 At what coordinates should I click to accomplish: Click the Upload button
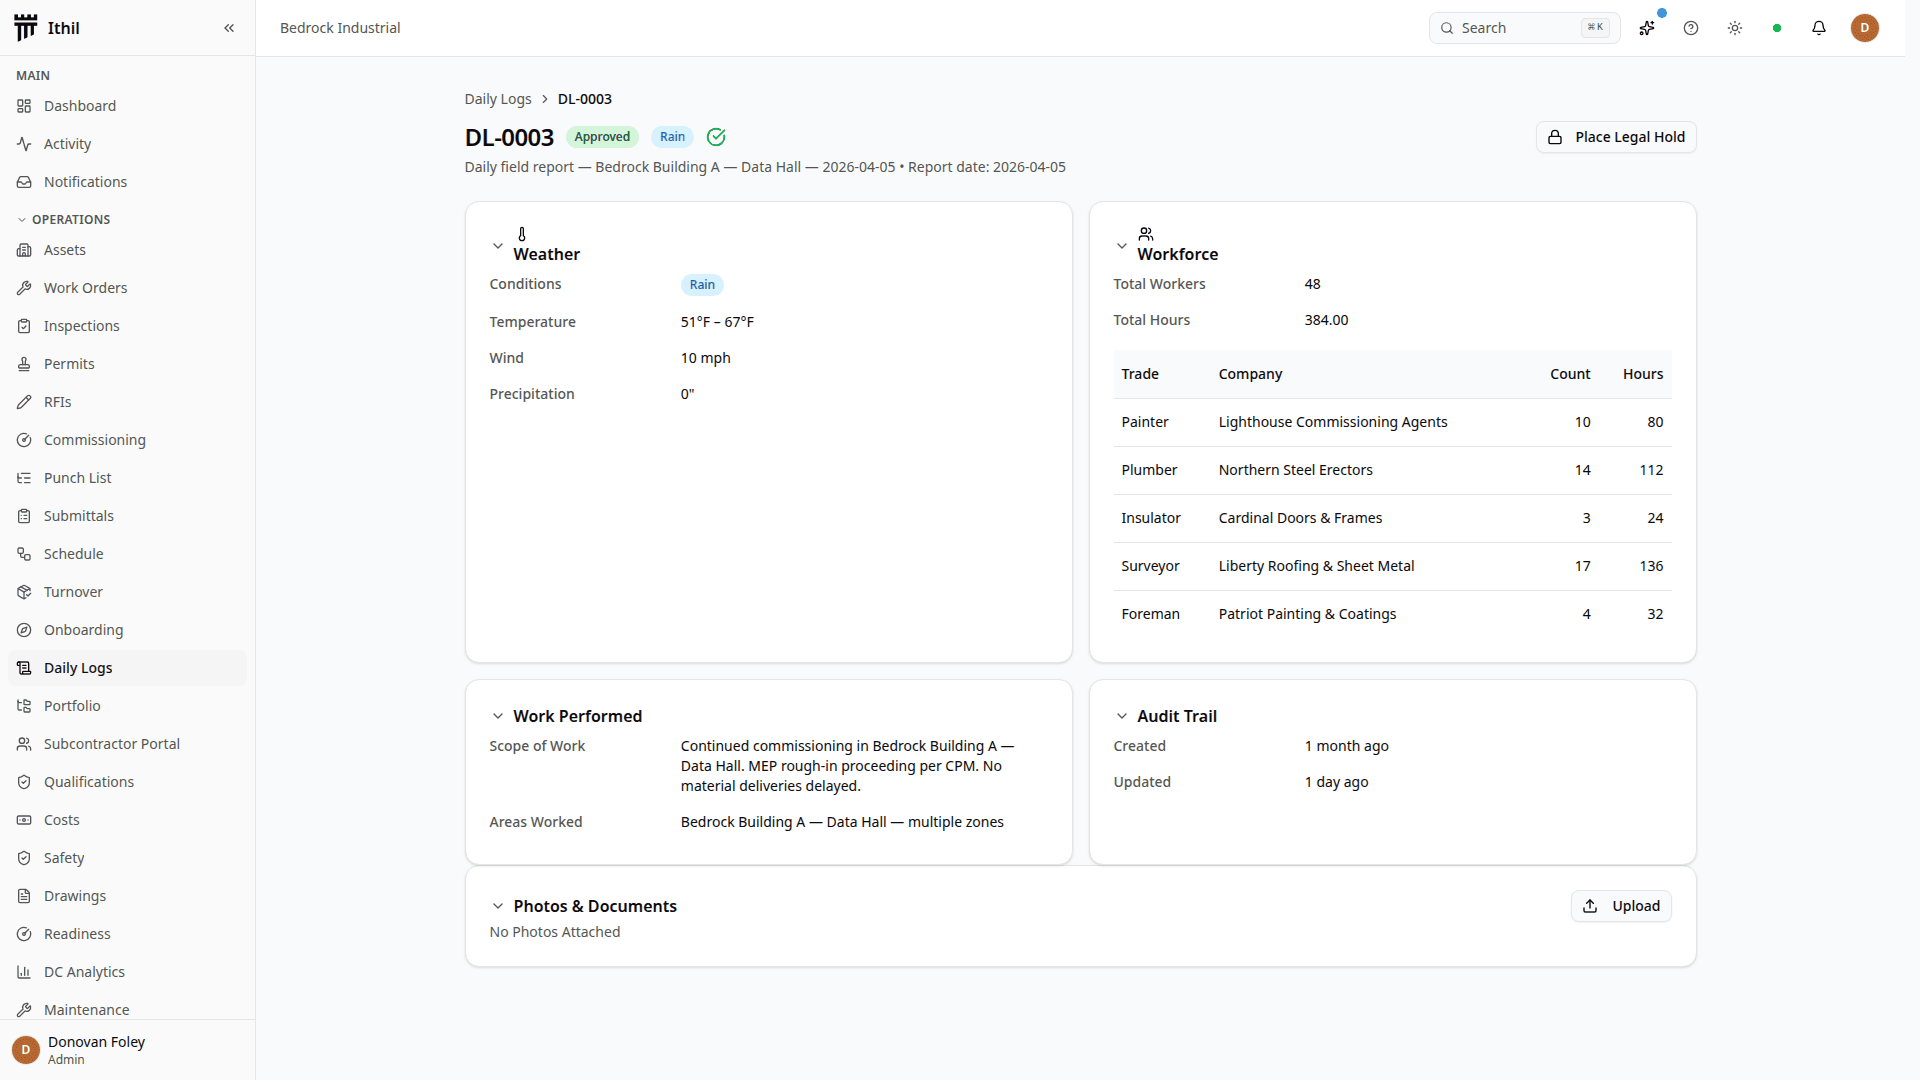(x=1621, y=906)
